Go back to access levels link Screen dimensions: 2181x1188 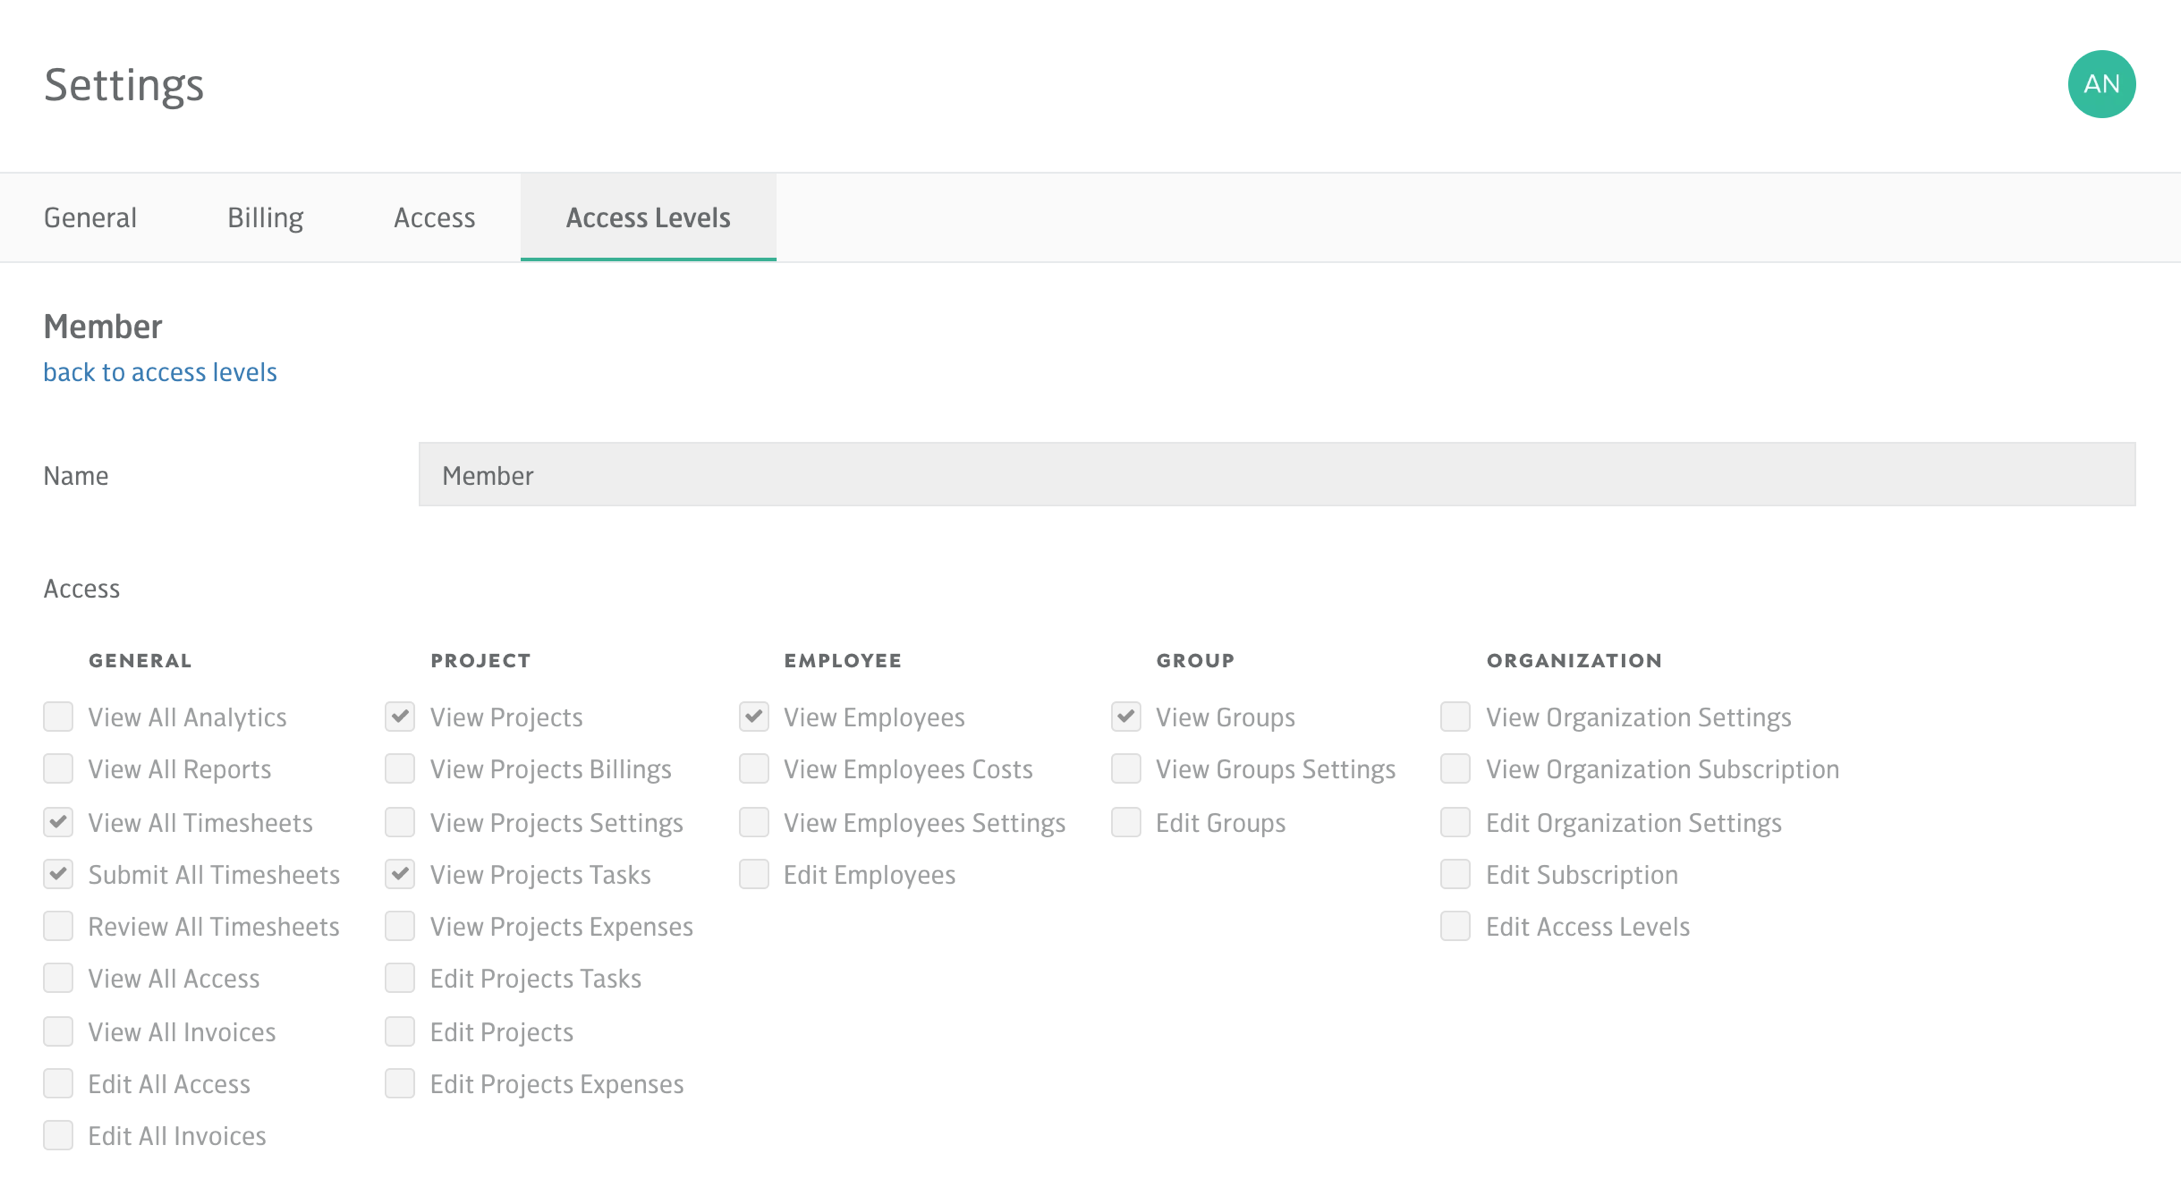(x=160, y=372)
